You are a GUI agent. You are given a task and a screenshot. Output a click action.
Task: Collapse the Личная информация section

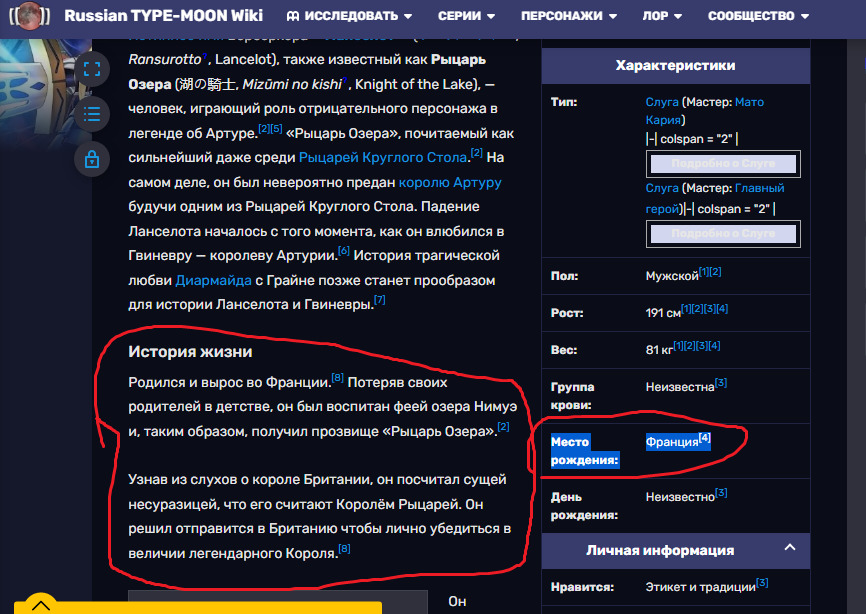click(x=790, y=549)
